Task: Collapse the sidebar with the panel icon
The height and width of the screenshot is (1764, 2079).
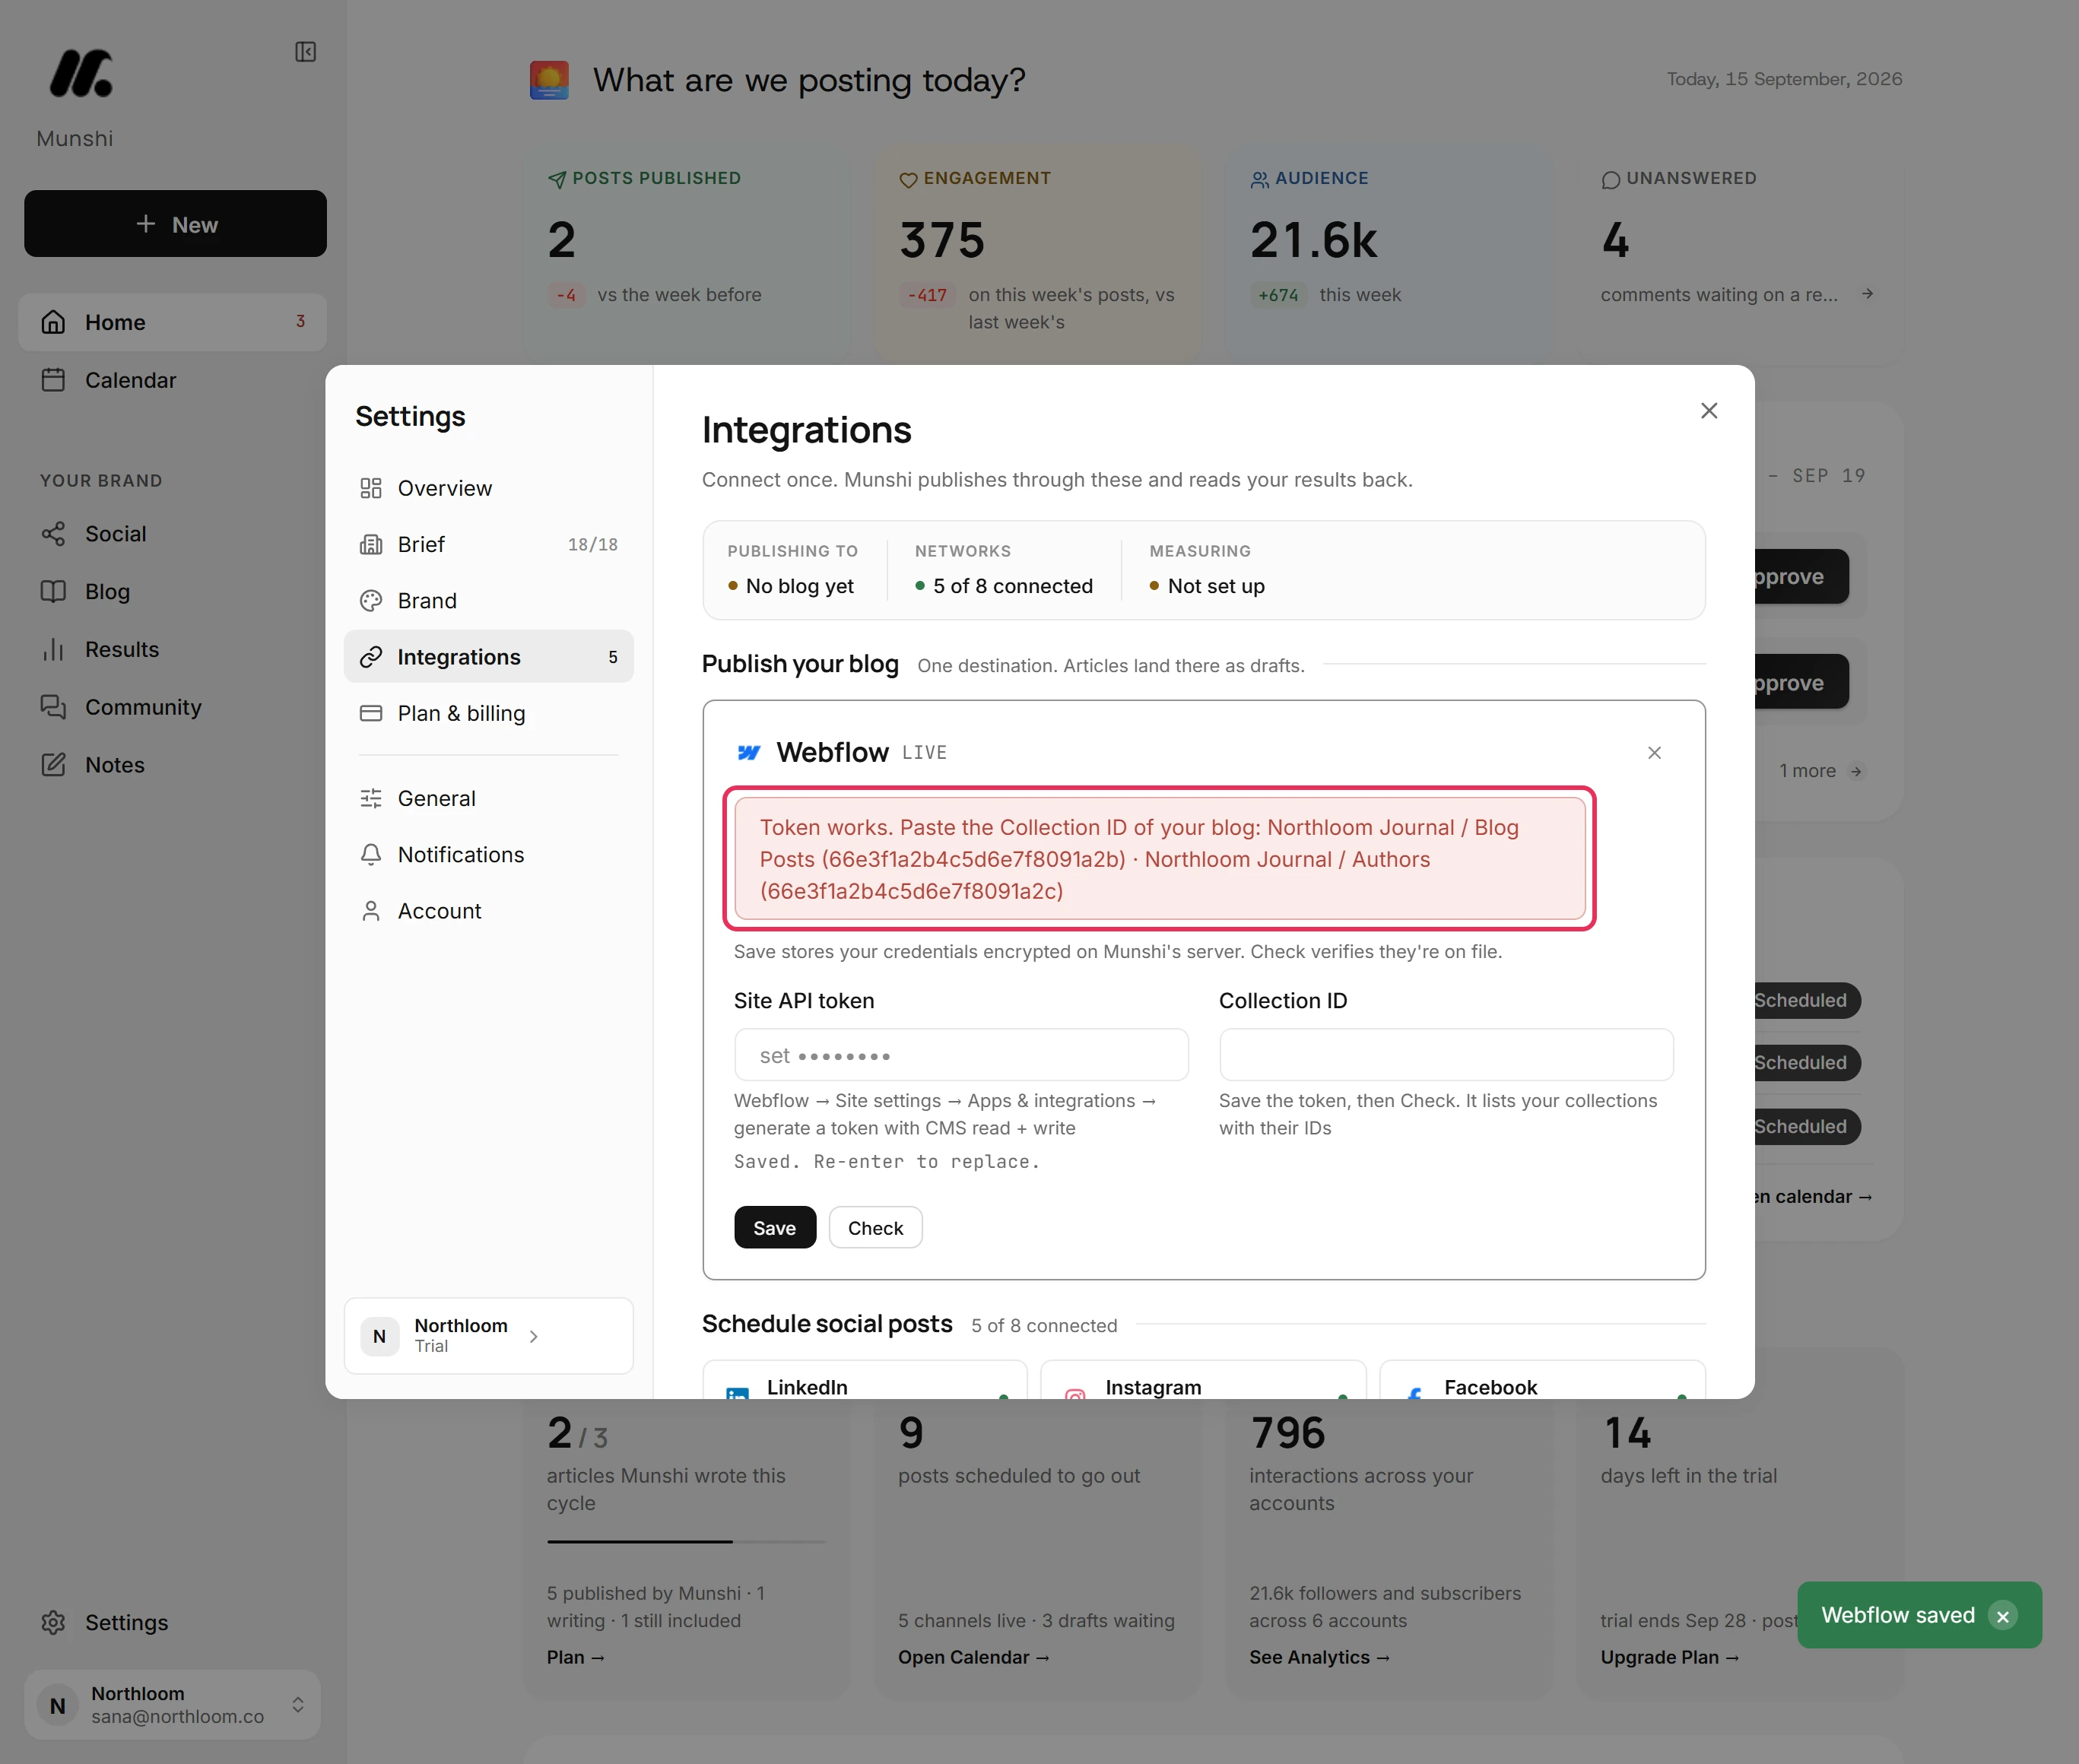Action: point(306,52)
